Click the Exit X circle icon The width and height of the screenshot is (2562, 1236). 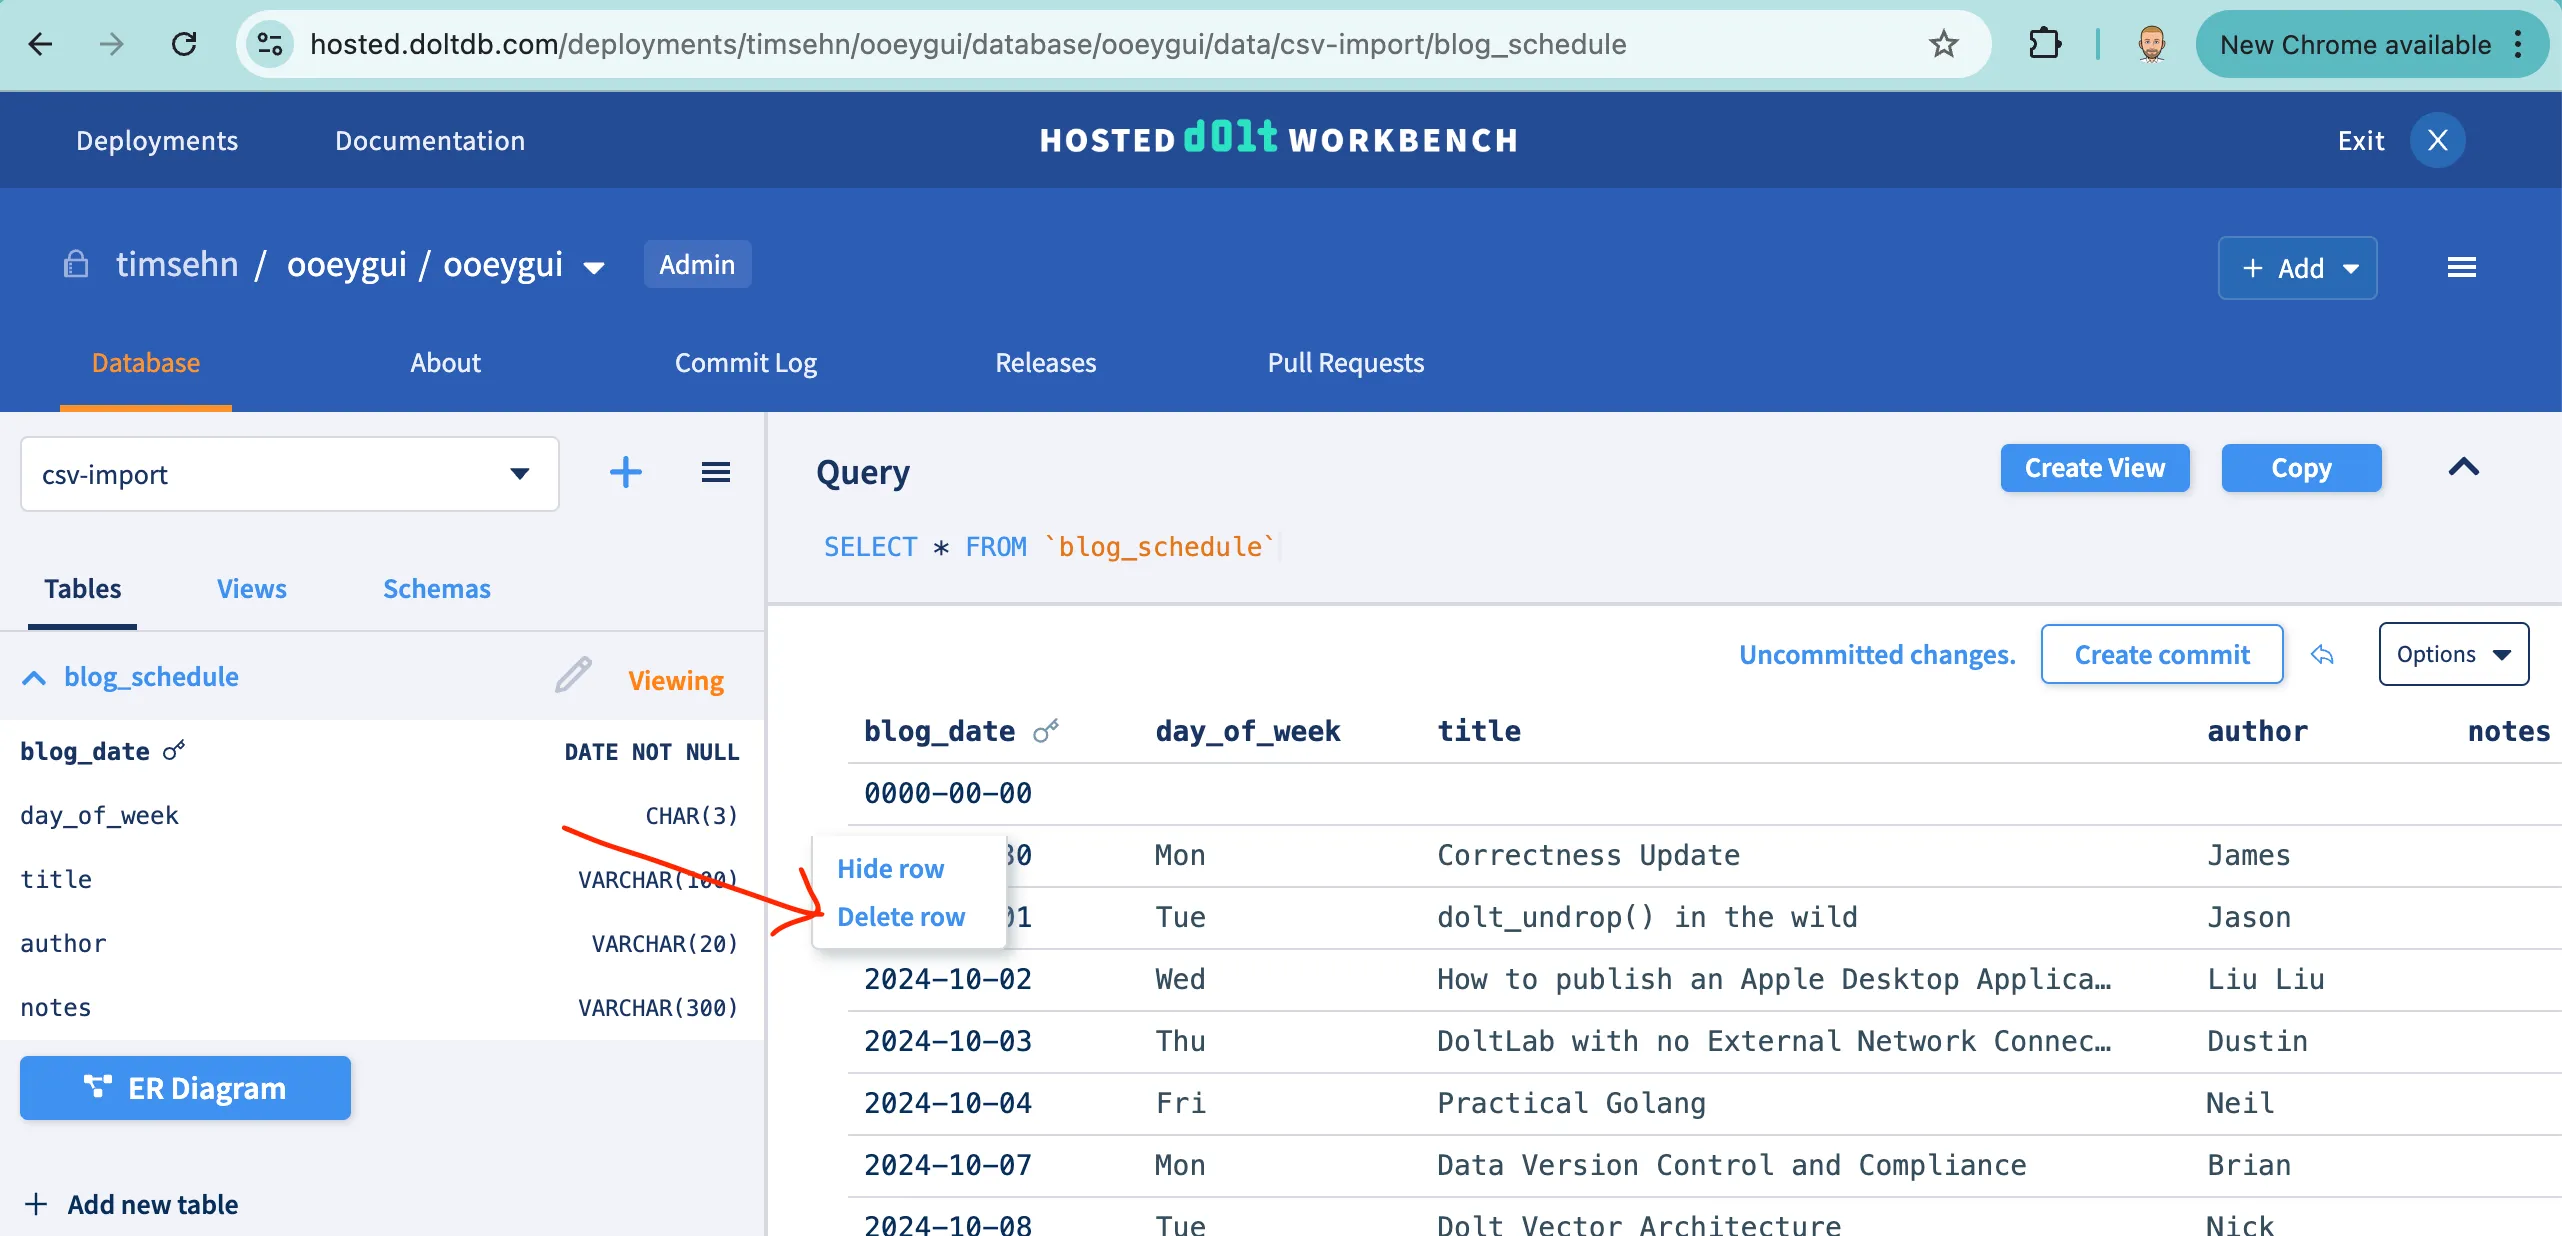(x=2436, y=140)
